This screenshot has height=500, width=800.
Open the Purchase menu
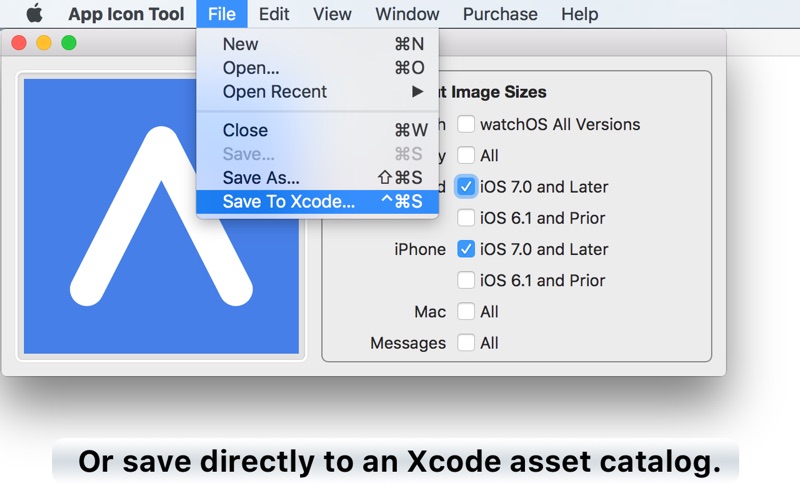click(500, 14)
